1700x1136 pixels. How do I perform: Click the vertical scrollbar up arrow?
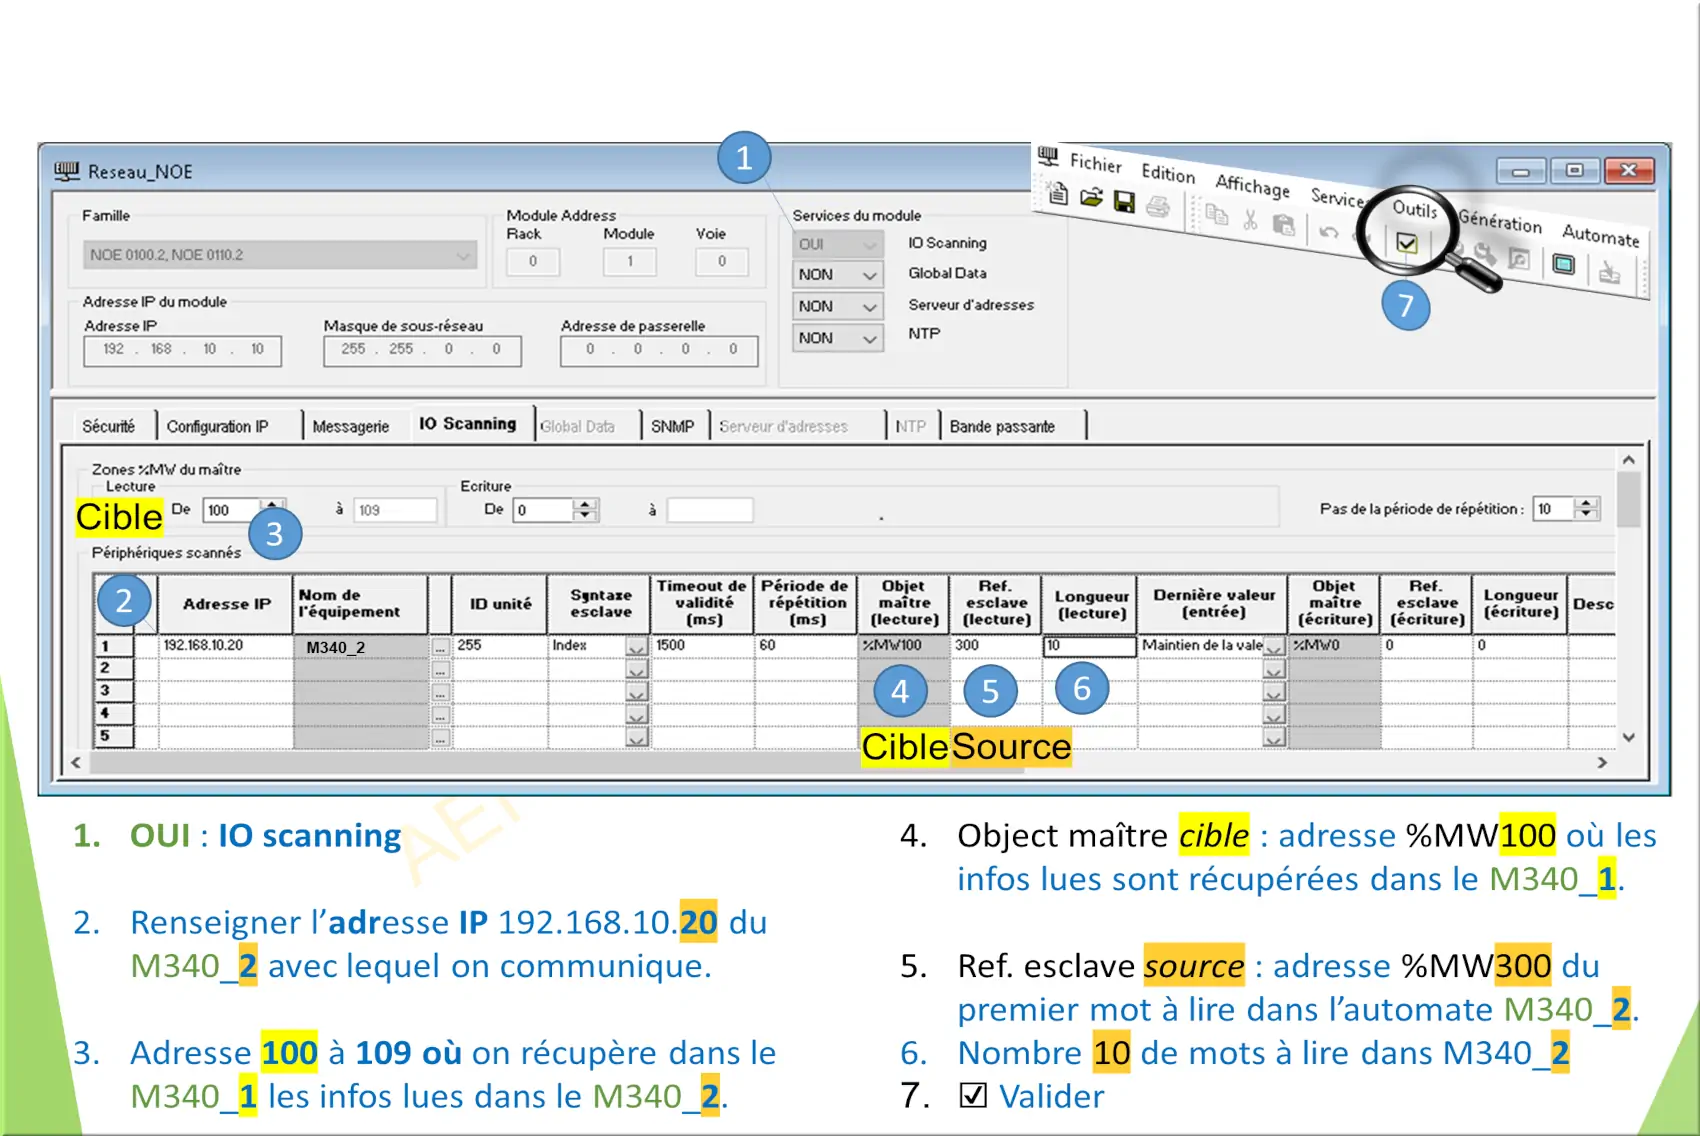(x=1629, y=460)
